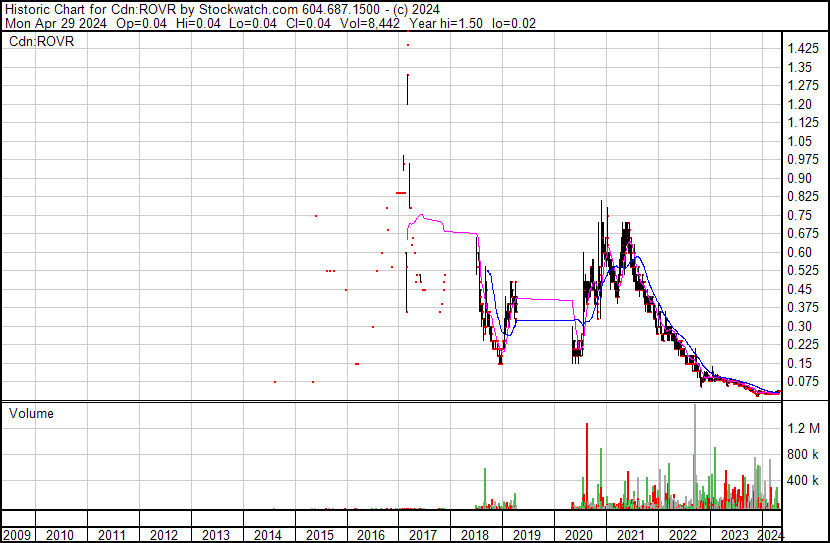Click the 'lo=0.02' year low text
The width and height of the screenshot is (830, 543).
pos(513,23)
